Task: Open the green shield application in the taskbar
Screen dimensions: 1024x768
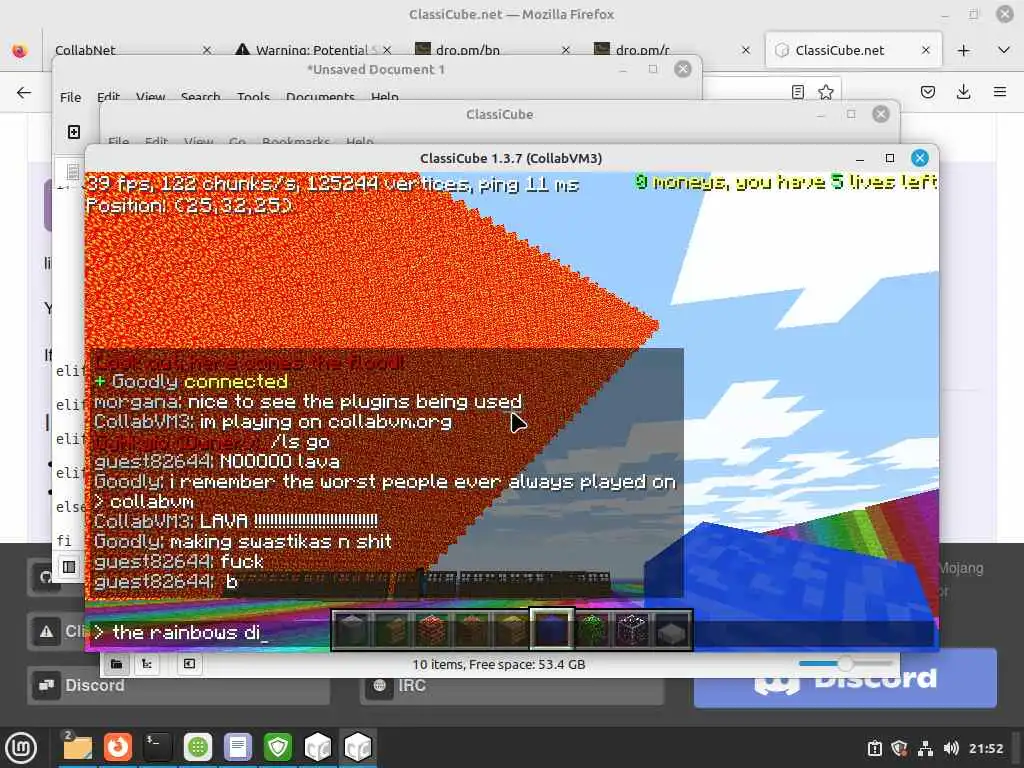Action: 278,747
